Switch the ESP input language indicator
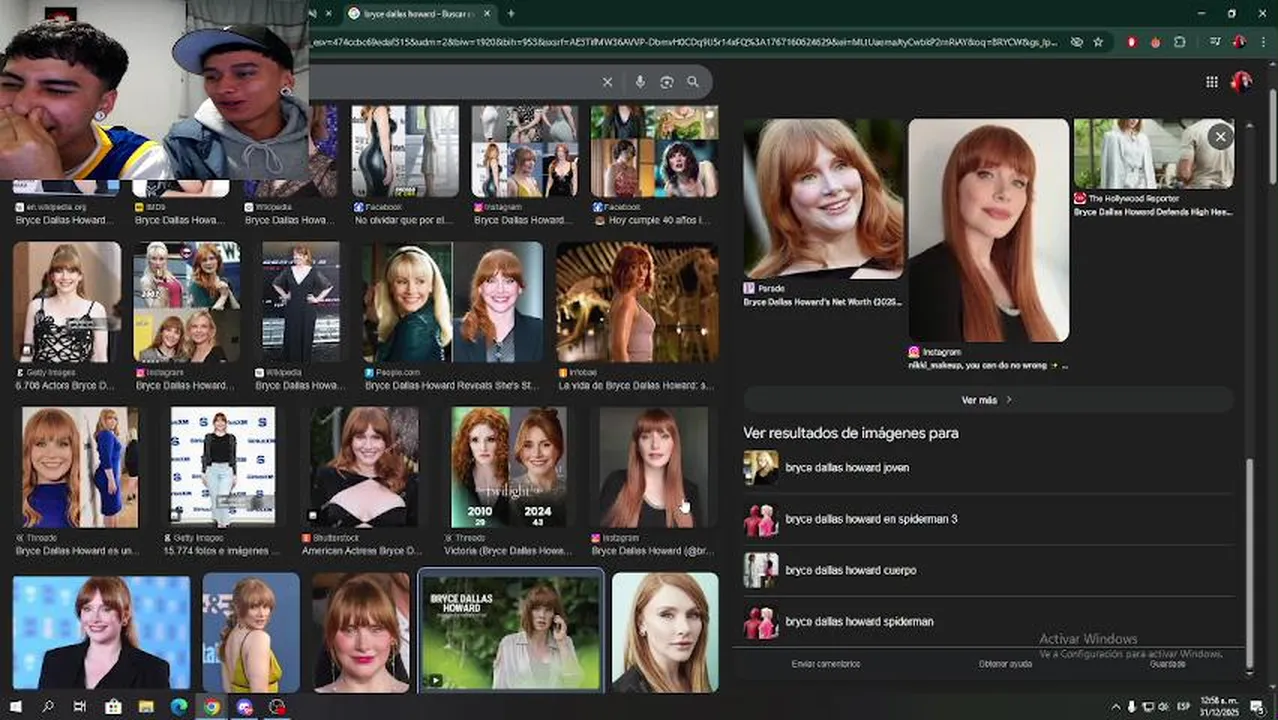 1184,707
